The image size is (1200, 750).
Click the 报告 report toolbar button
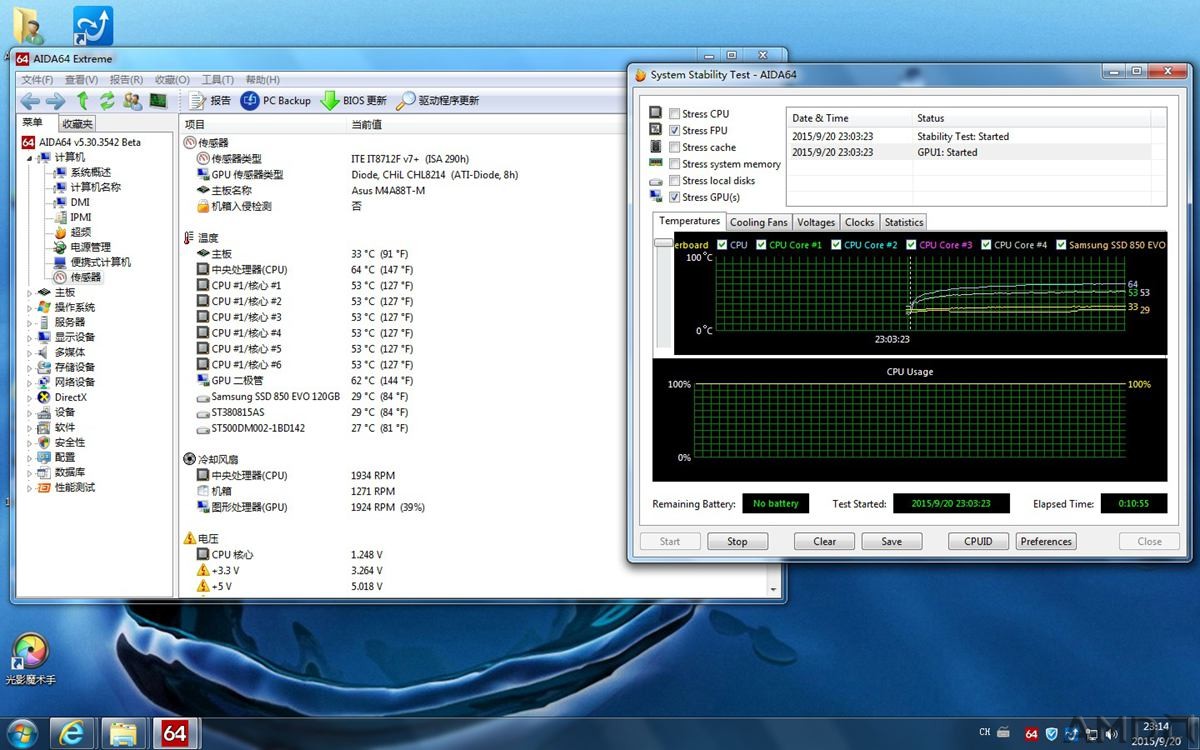pyautogui.click(x=210, y=101)
